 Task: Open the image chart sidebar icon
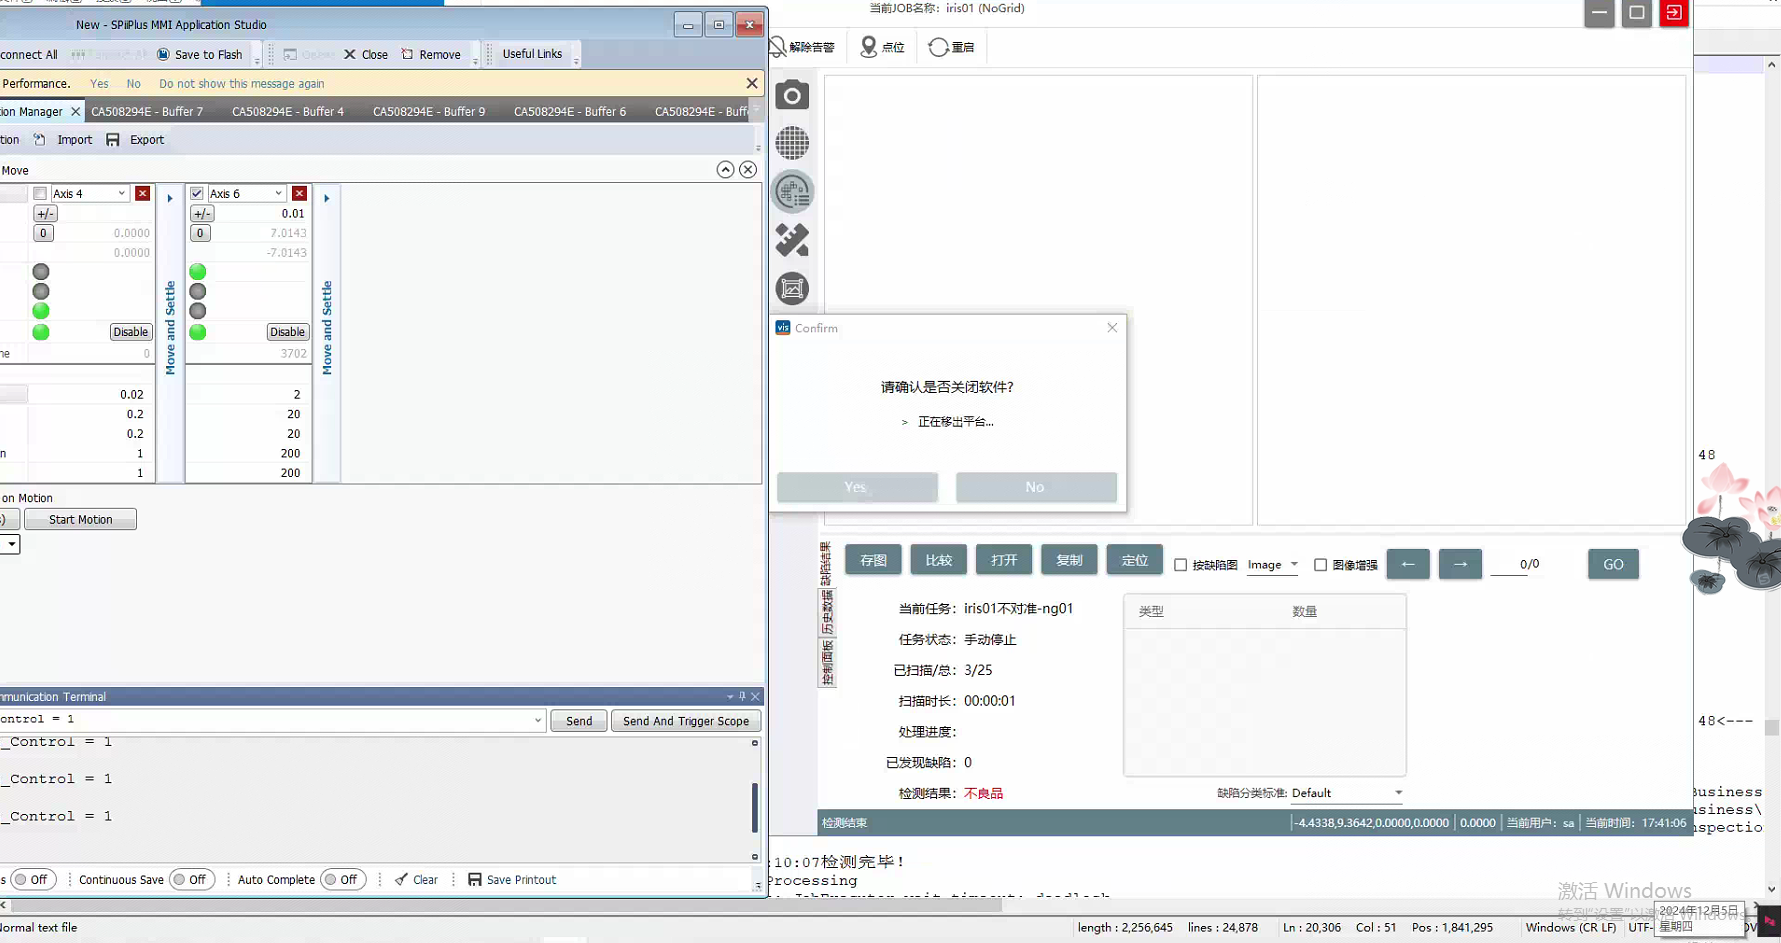(792, 289)
